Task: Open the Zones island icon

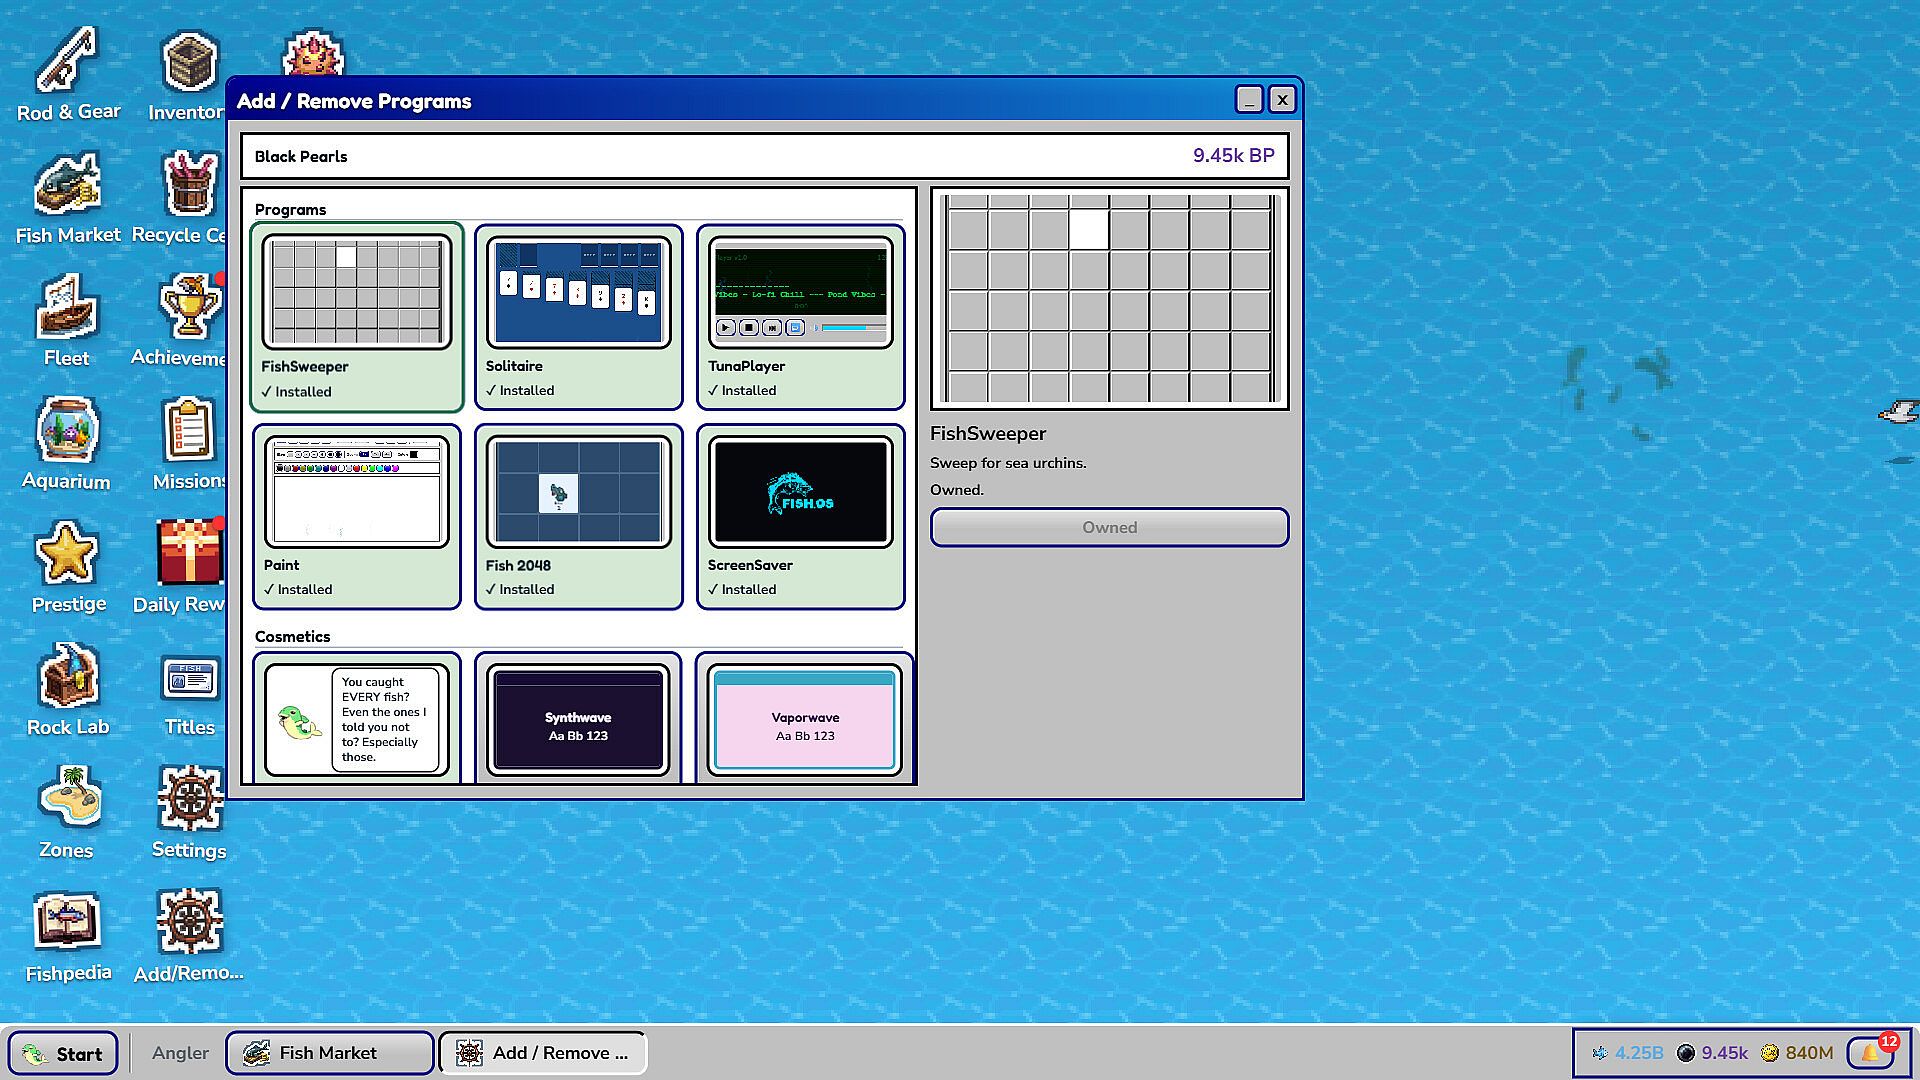Action: [67, 813]
